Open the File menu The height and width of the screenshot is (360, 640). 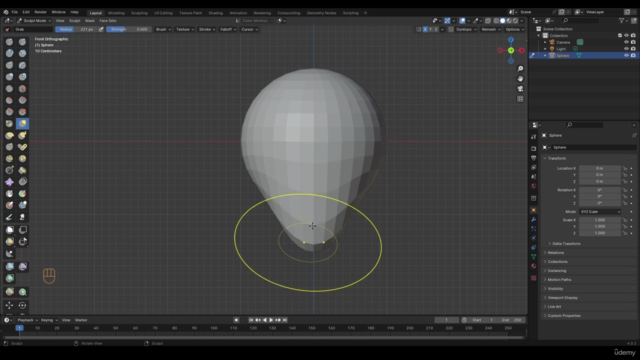[x=15, y=12]
